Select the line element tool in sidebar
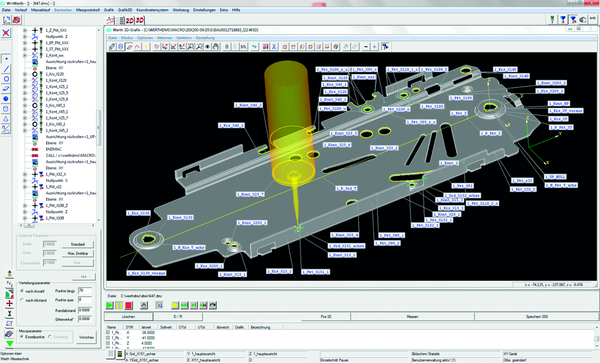Image resolution: width=600 pixels, height=363 pixels. click(6, 69)
